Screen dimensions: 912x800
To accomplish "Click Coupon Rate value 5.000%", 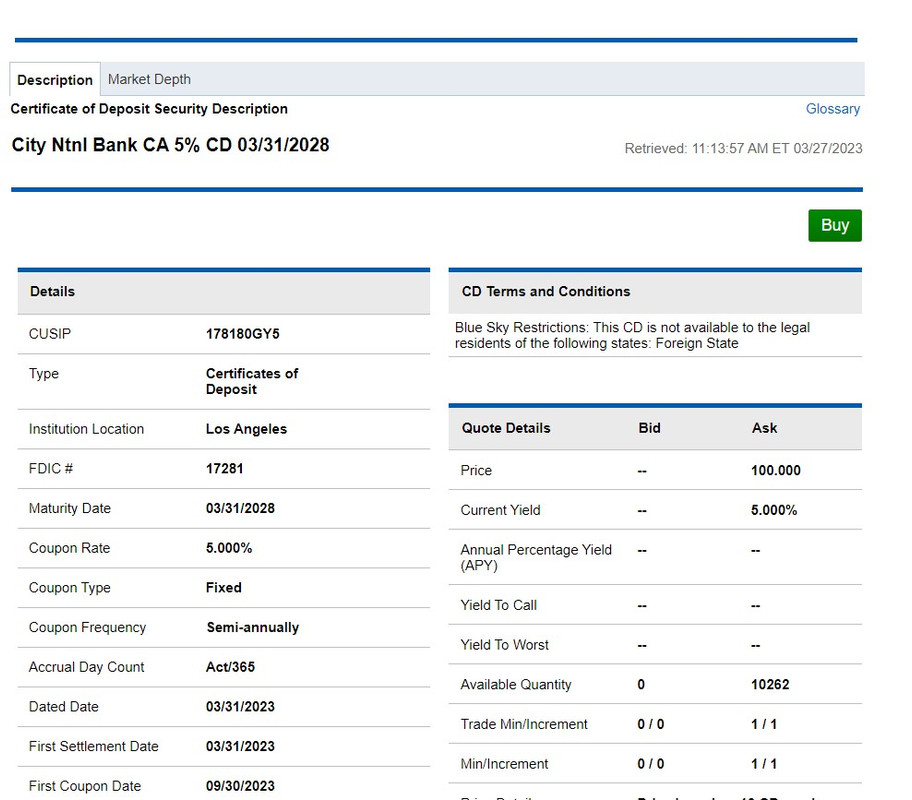I will click(x=229, y=548).
